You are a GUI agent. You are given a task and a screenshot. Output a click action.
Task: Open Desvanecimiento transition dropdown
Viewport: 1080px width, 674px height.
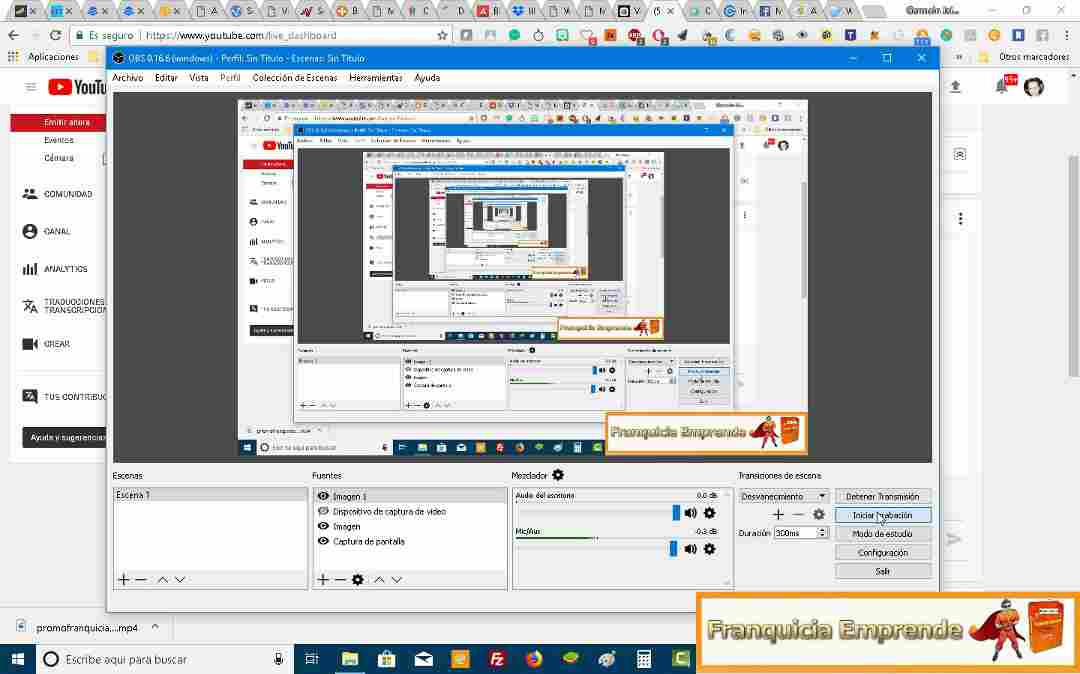click(783, 496)
